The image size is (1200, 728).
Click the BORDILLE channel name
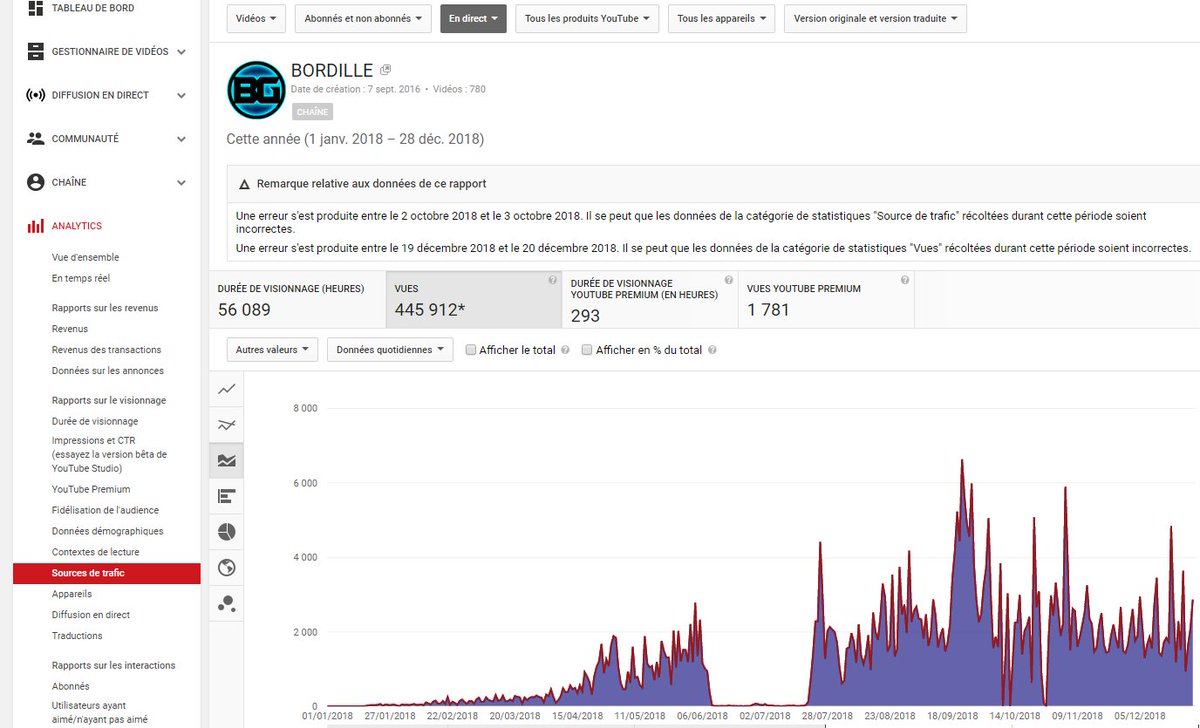tap(332, 71)
